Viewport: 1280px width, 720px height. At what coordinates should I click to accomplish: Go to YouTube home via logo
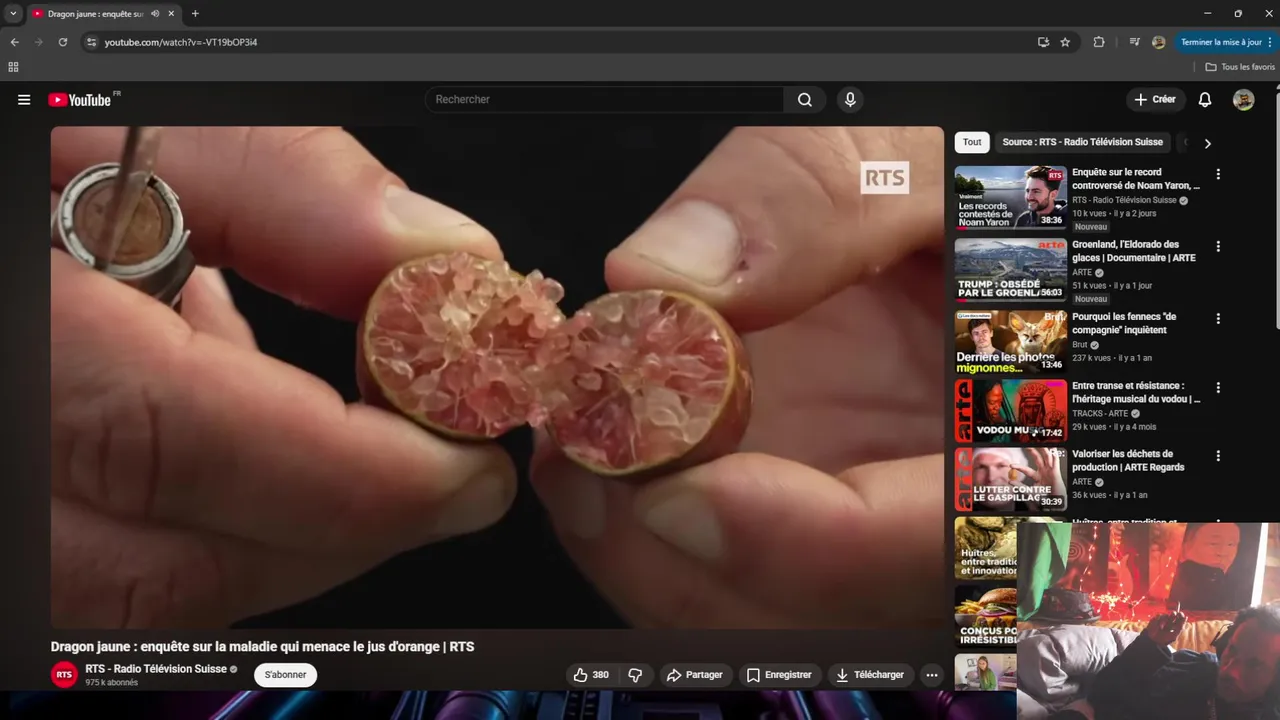pyautogui.click(x=79, y=100)
